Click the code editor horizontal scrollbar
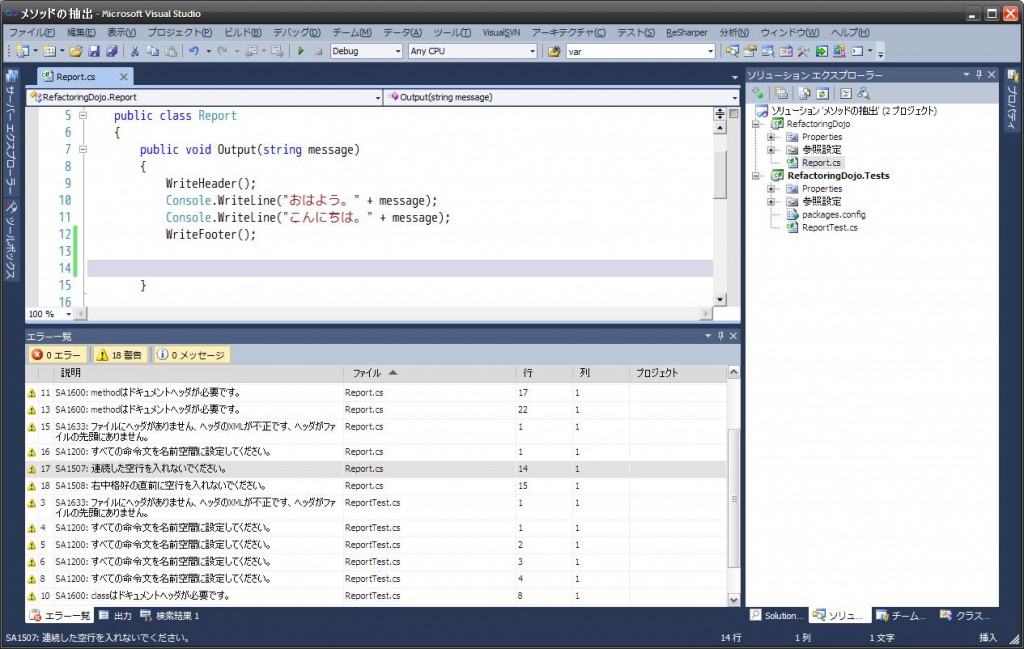This screenshot has width=1024, height=649. click(394, 314)
